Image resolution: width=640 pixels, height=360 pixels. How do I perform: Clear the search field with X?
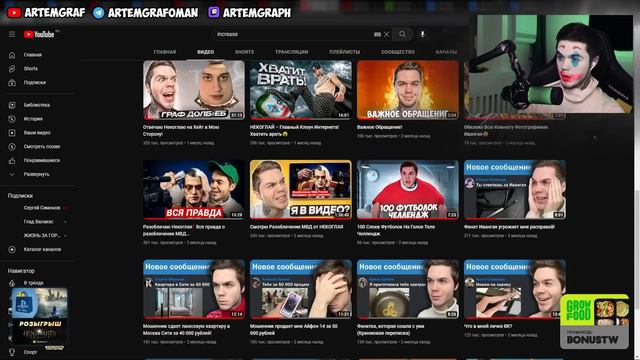387,34
